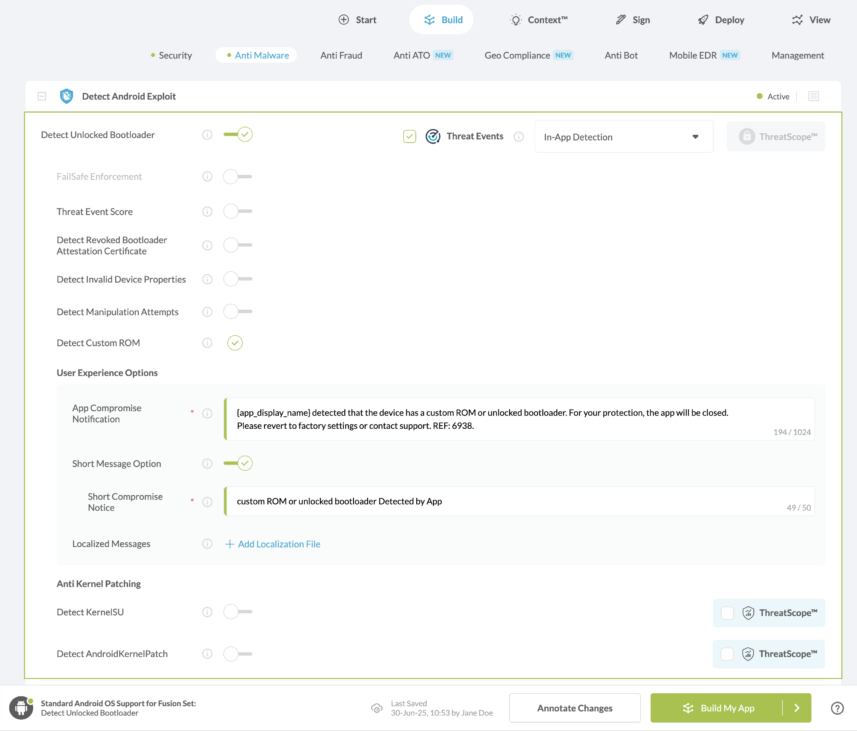Click Add Localization File link
Image resolution: width=857 pixels, height=731 pixels.
click(273, 544)
